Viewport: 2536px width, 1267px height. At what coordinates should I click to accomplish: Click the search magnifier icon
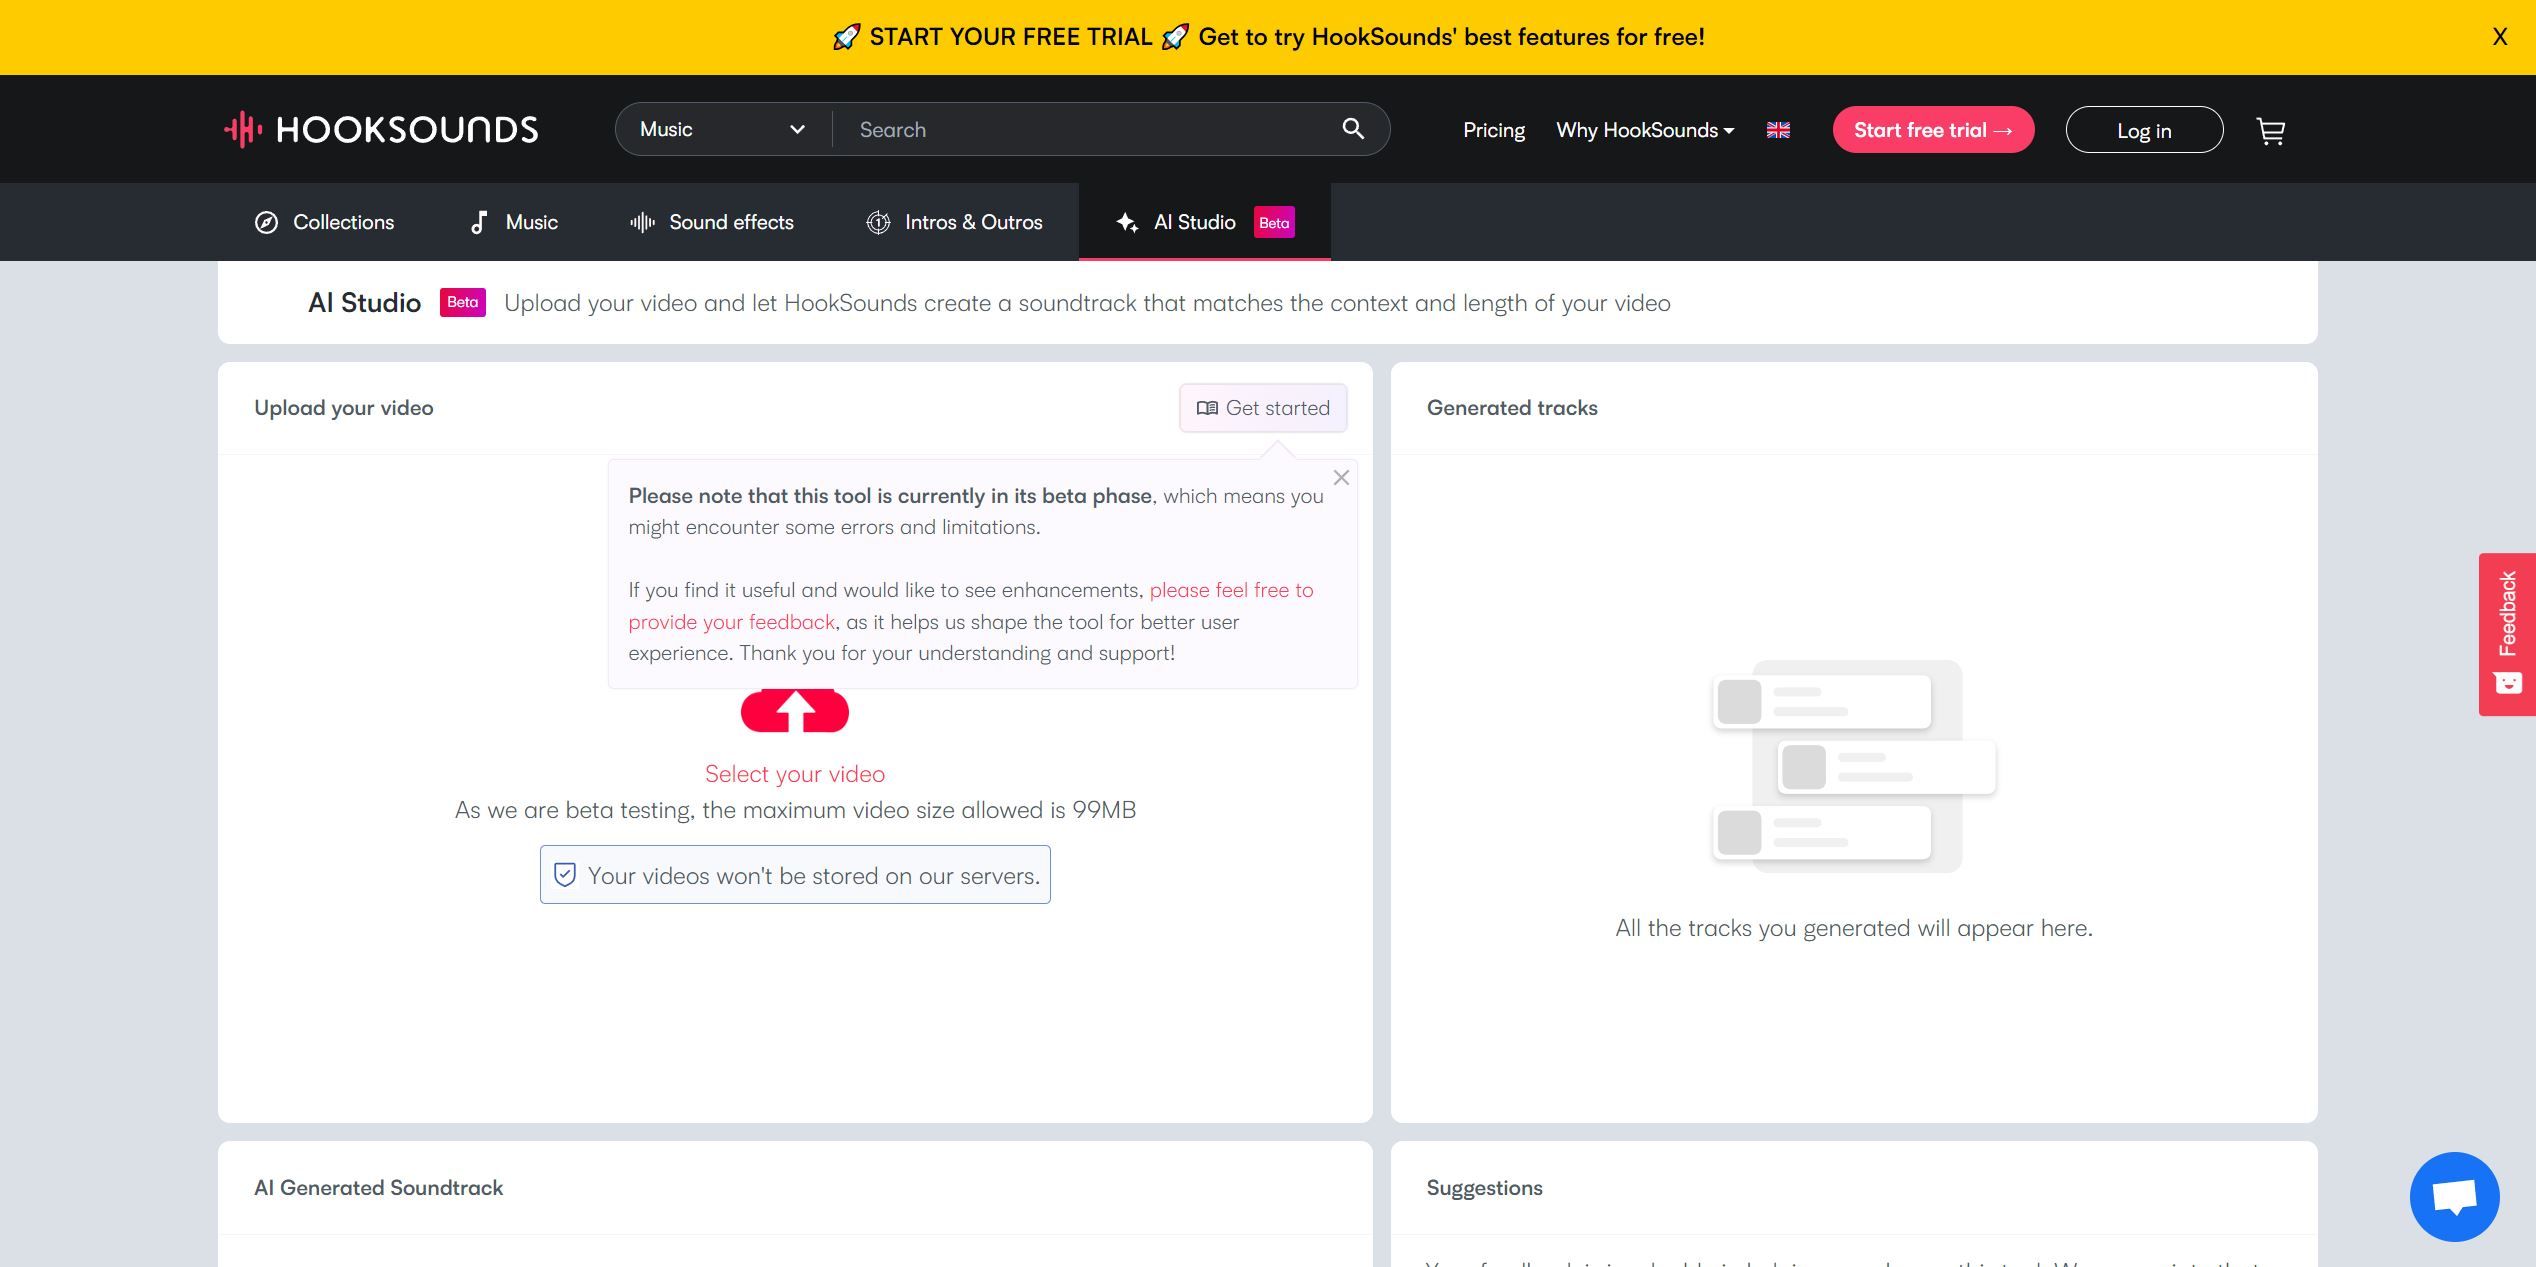pyautogui.click(x=1353, y=129)
